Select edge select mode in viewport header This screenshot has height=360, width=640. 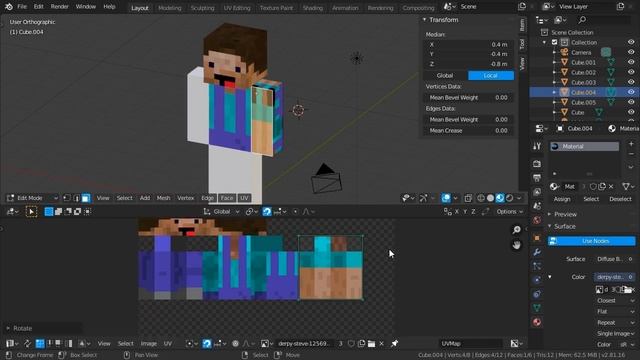[x=76, y=198]
